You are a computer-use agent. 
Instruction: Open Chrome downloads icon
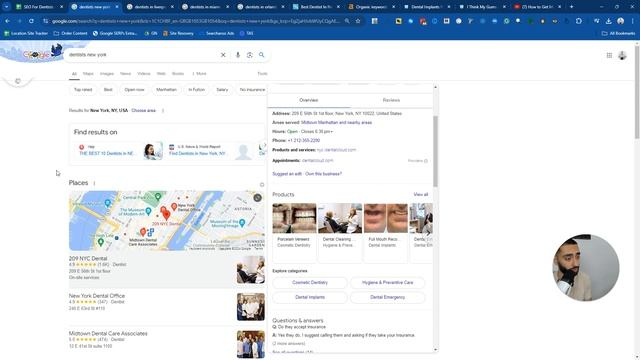click(x=608, y=21)
